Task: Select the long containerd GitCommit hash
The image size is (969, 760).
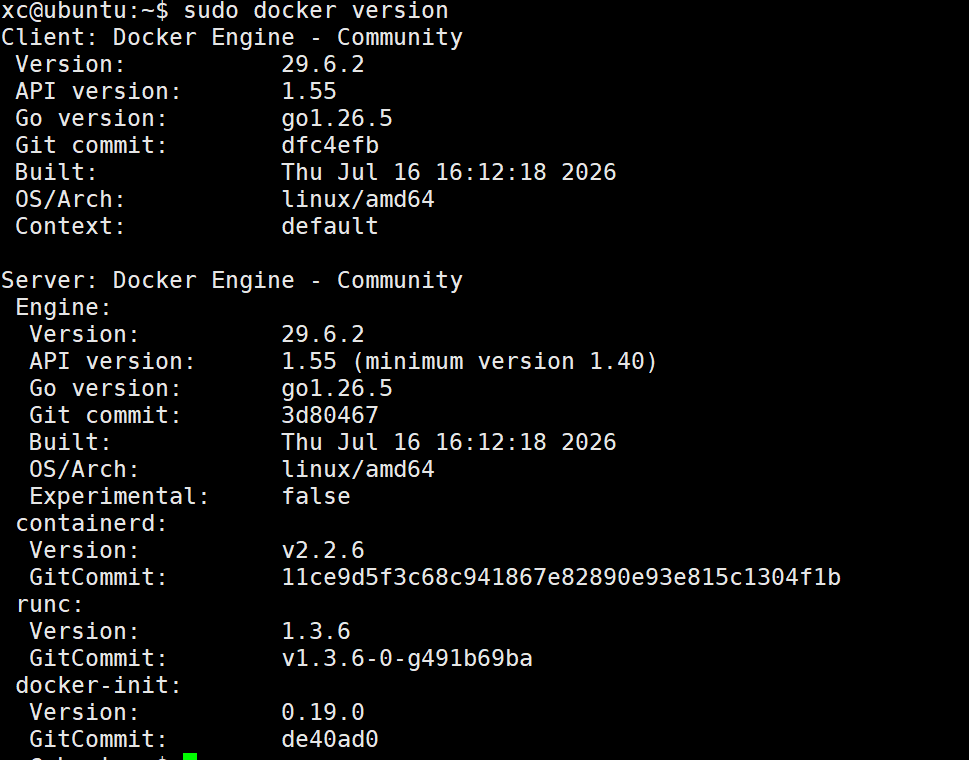Action: pyautogui.click(x=561, y=577)
